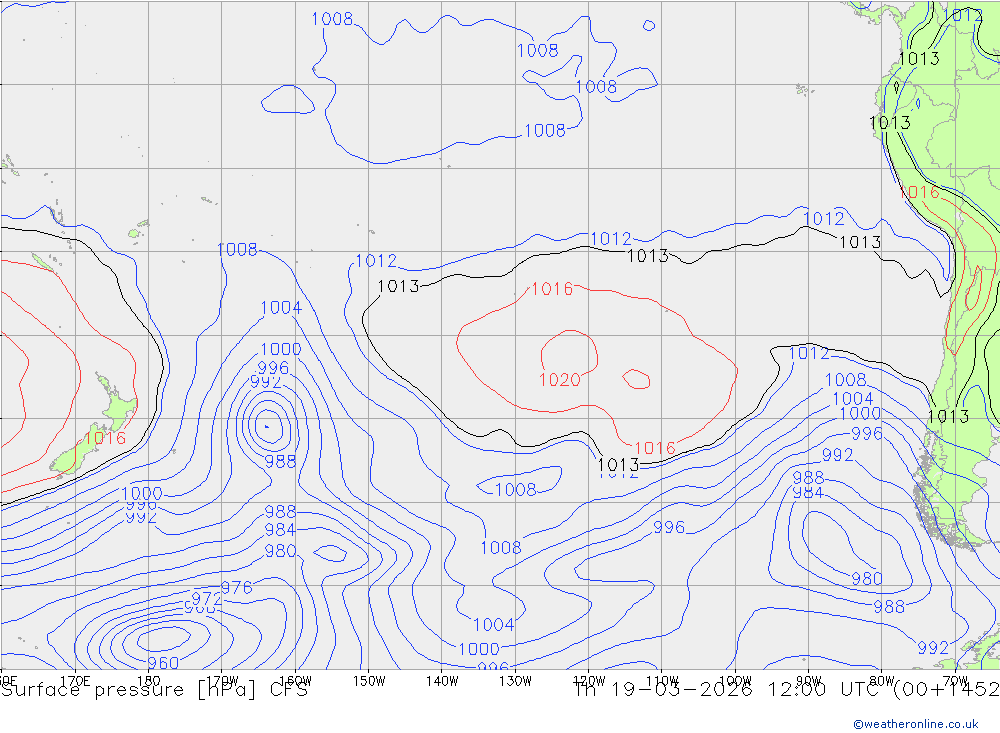Viewport: 1000px width, 733px height.
Task: Click the 90W longitude axis label
Action: [808, 681]
